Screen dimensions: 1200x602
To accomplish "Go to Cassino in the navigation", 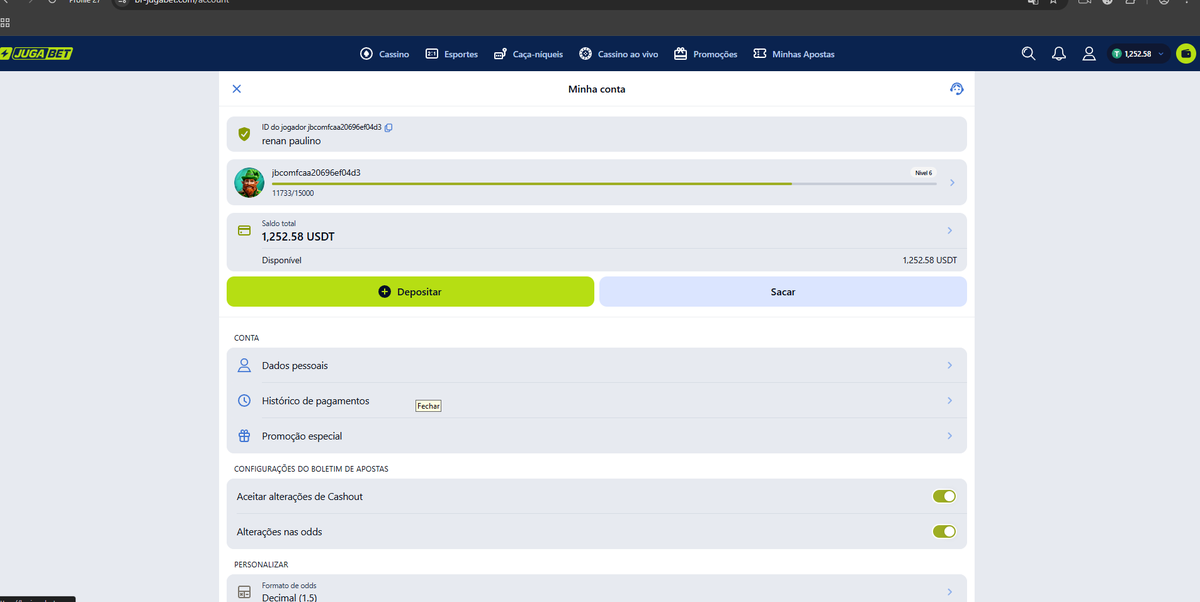I will [x=385, y=54].
